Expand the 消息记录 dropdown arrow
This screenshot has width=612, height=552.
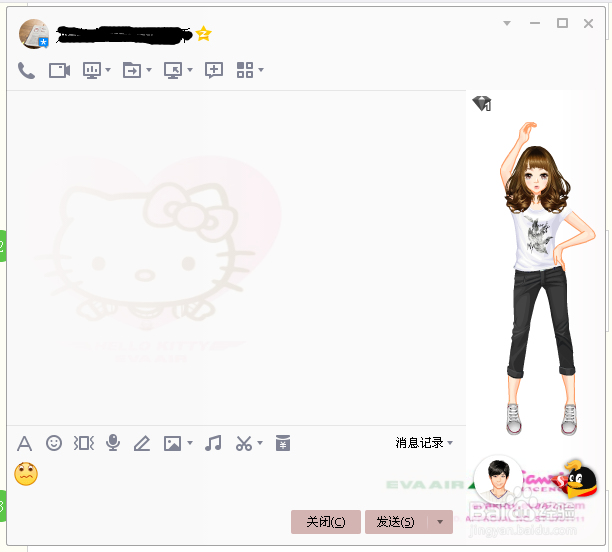point(450,443)
